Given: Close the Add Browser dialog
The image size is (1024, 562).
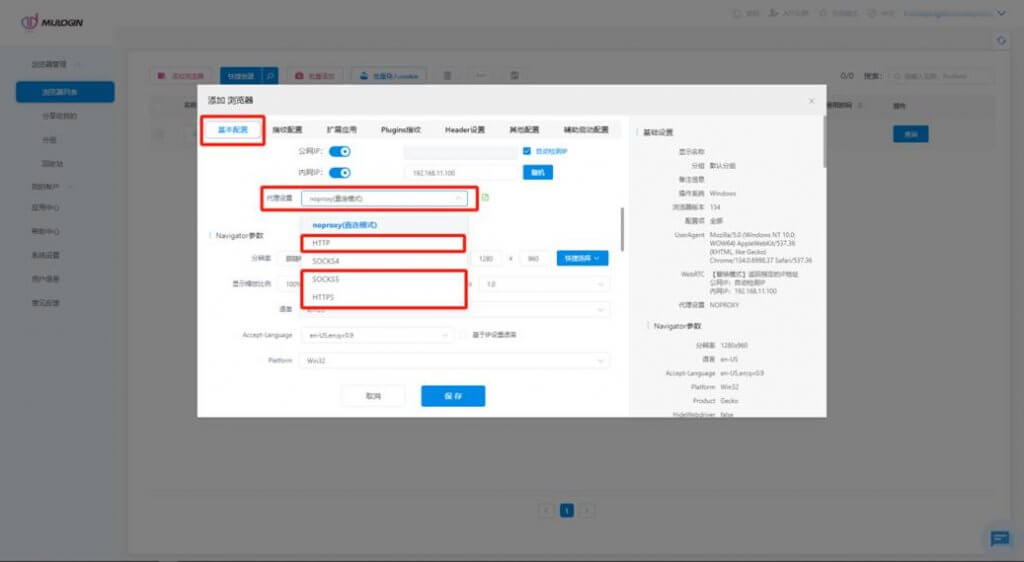Looking at the screenshot, I should (x=811, y=101).
